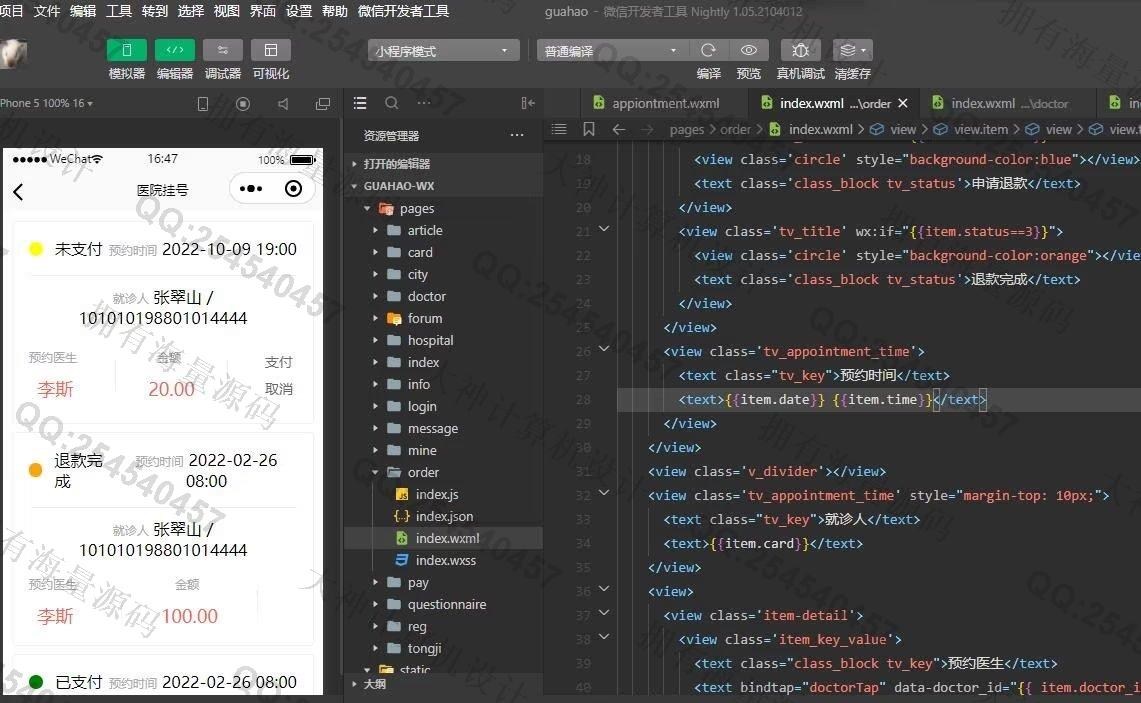Image resolution: width=1141 pixels, height=703 pixels.
Task: Open the index.wxss file
Action: (x=444, y=560)
